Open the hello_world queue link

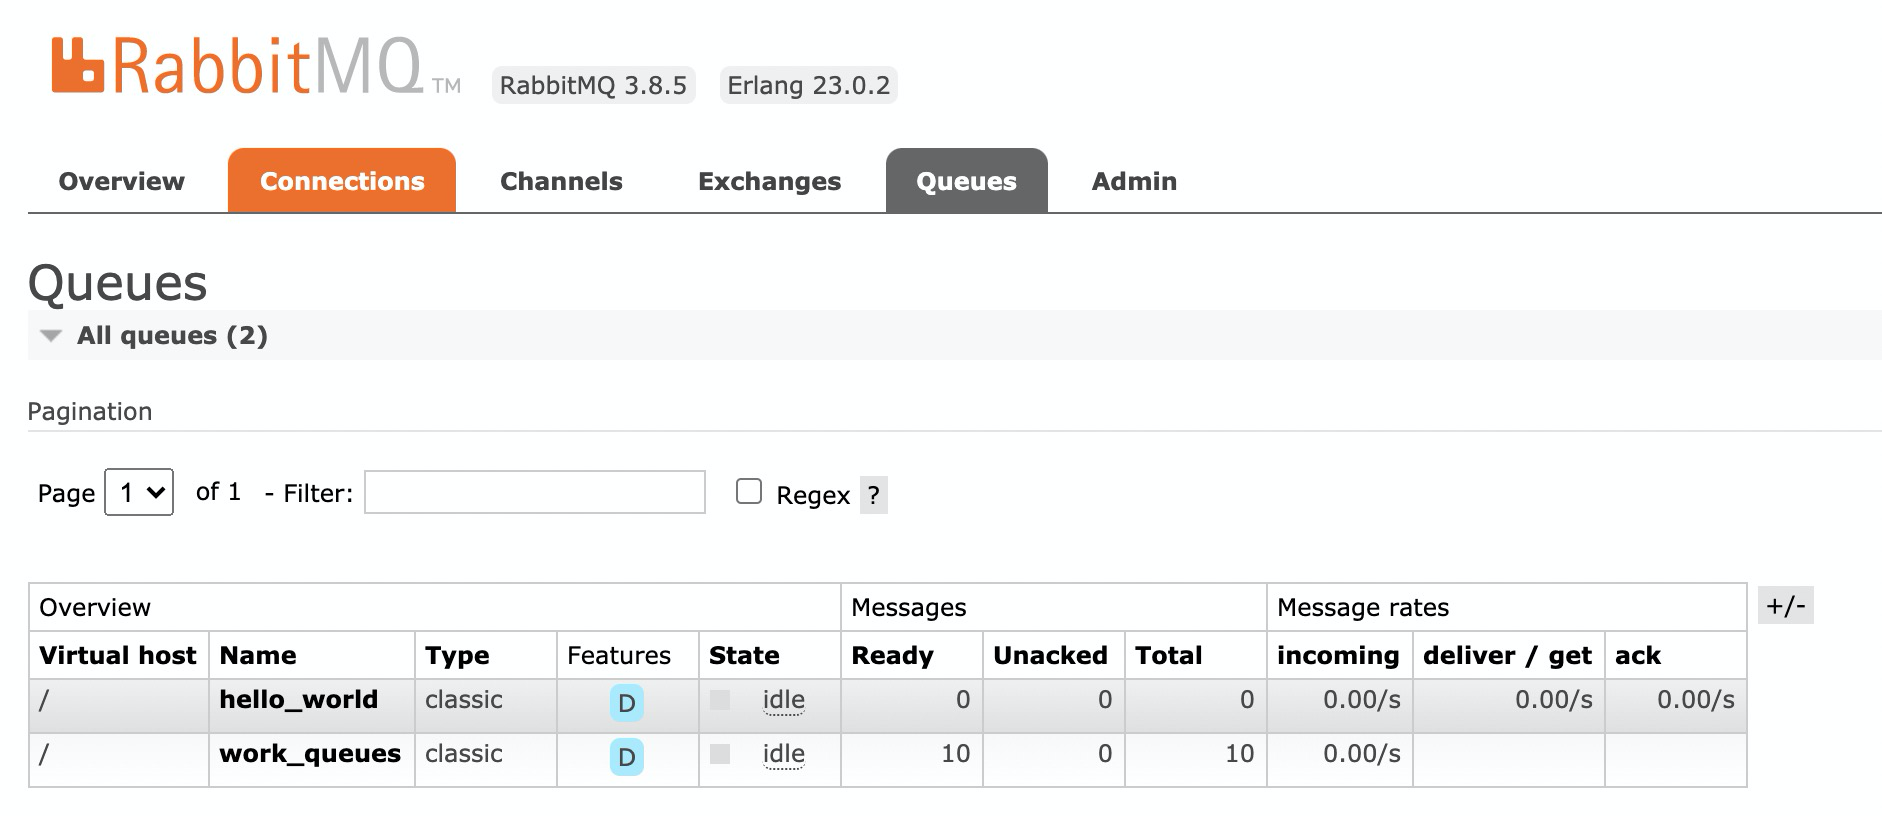(x=299, y=700)
